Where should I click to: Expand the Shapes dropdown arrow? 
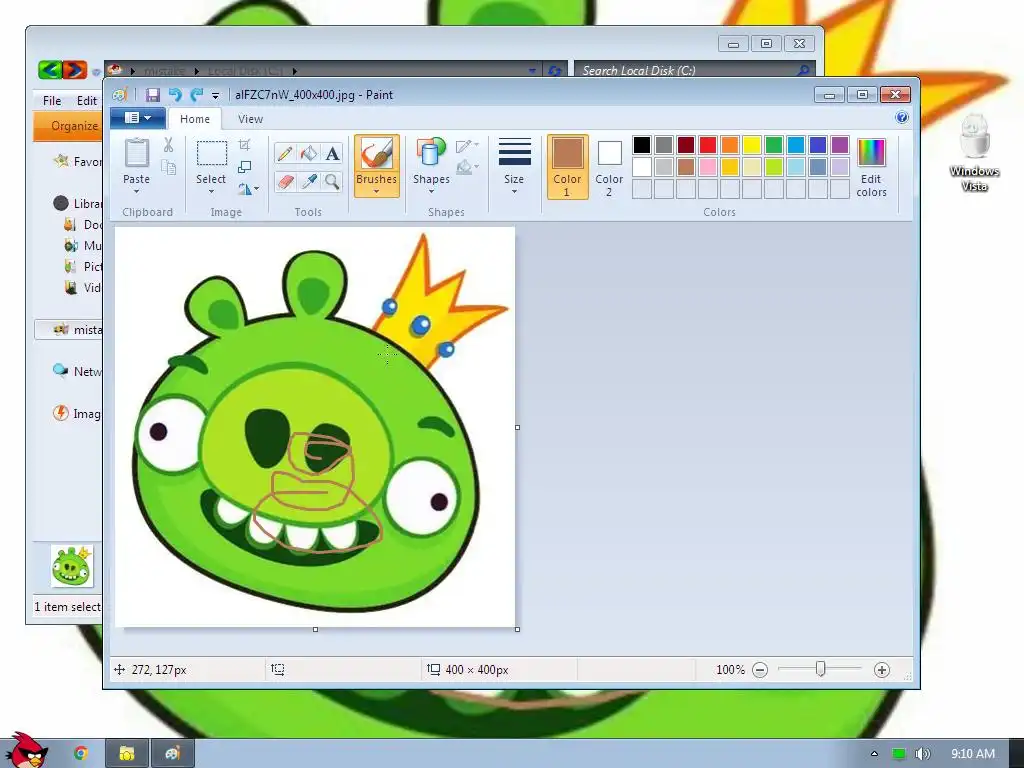[x=431, y=192]
